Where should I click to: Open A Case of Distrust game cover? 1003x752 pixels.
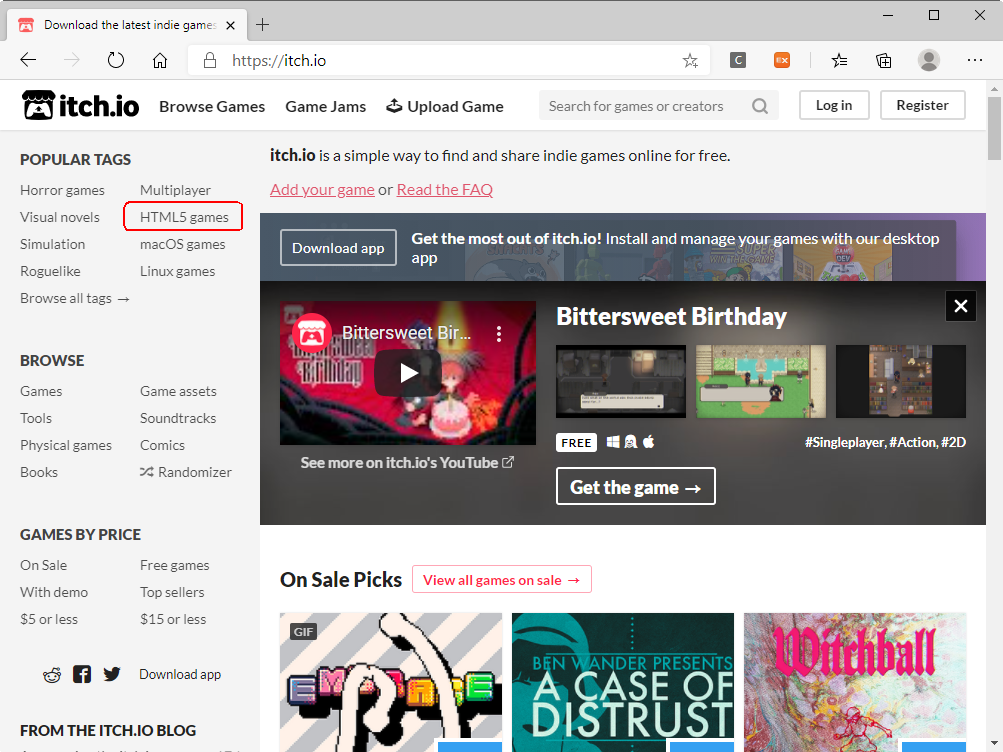pos(623,682)
